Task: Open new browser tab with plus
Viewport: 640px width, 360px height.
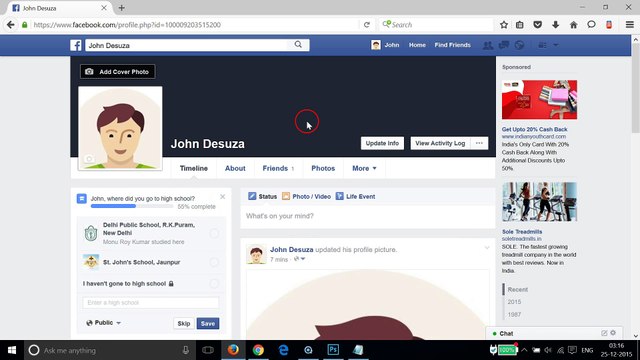Action: [122, 8]
